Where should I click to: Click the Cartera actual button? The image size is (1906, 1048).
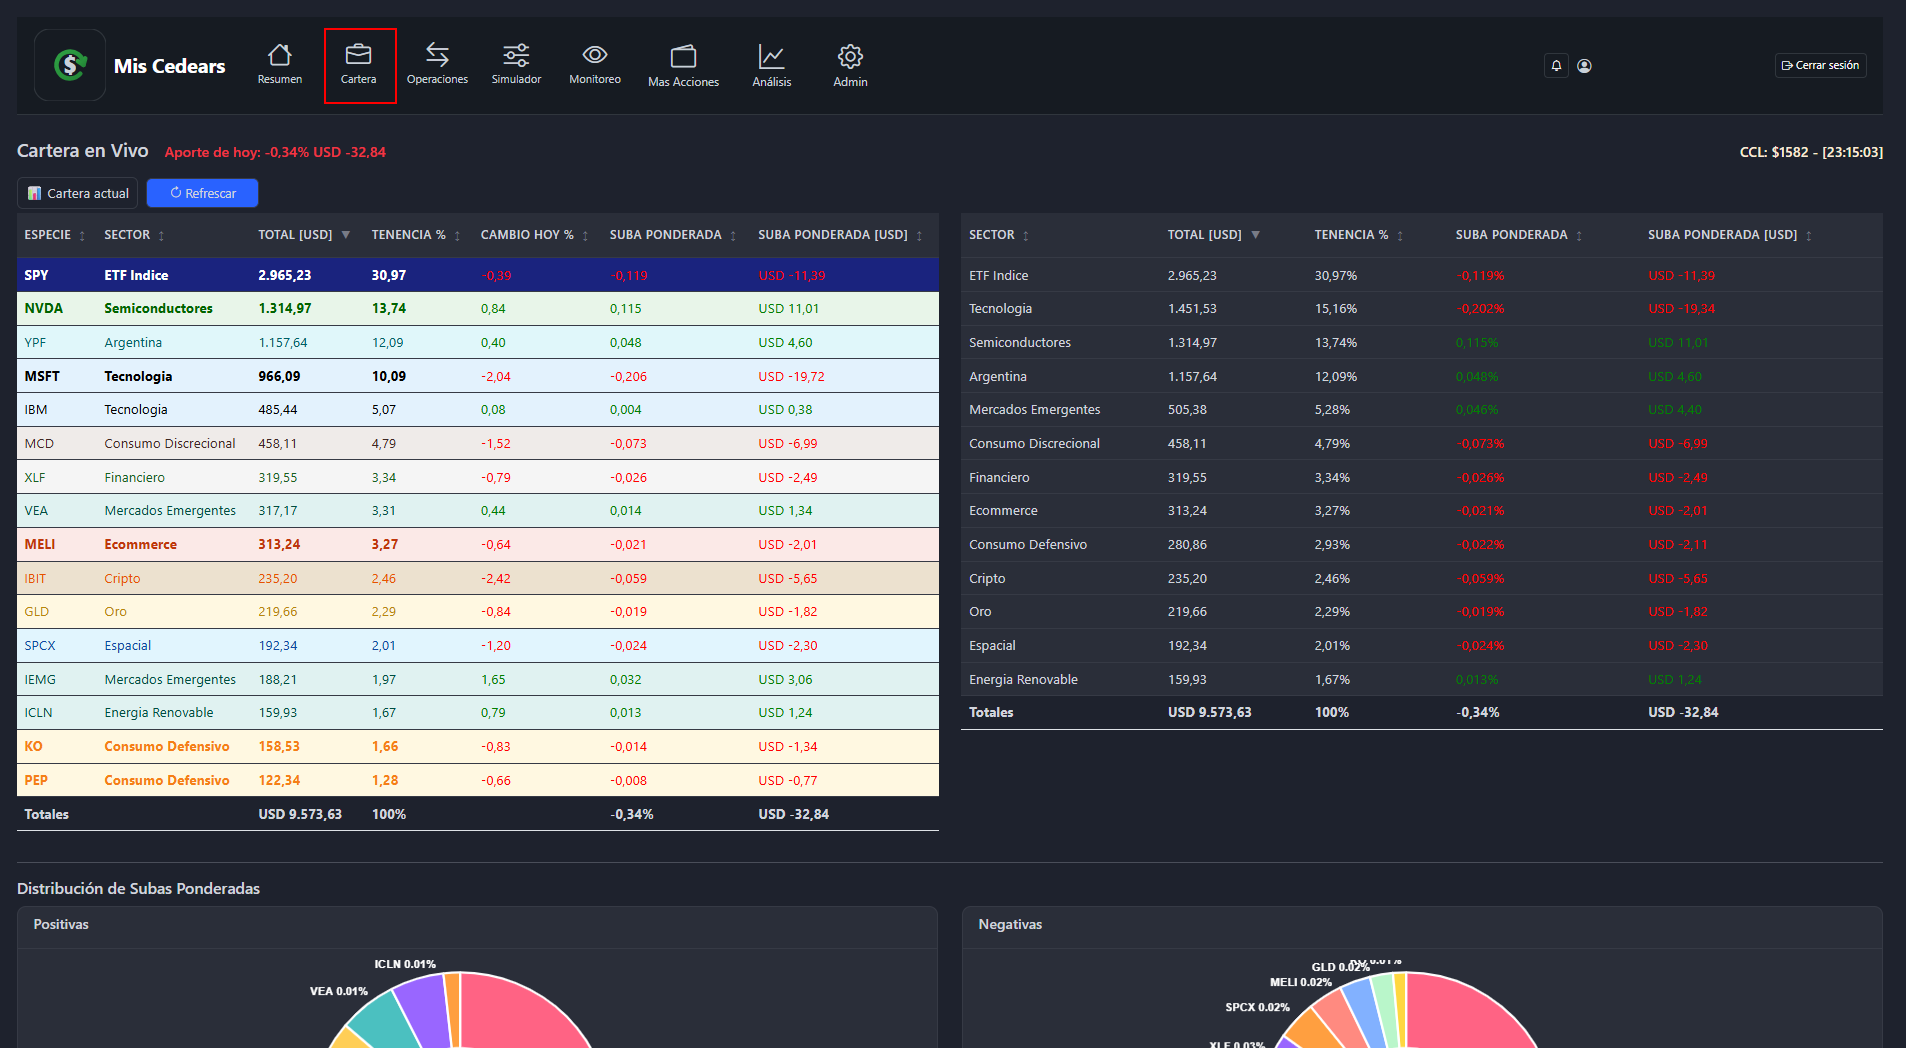[x=78, y=193]
